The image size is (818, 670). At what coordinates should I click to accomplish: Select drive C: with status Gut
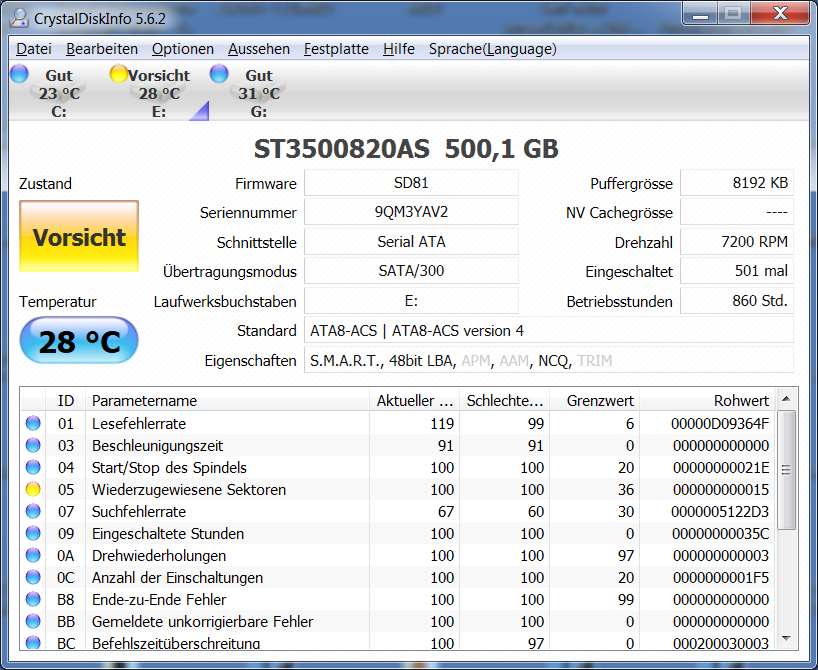pos(58,93)
